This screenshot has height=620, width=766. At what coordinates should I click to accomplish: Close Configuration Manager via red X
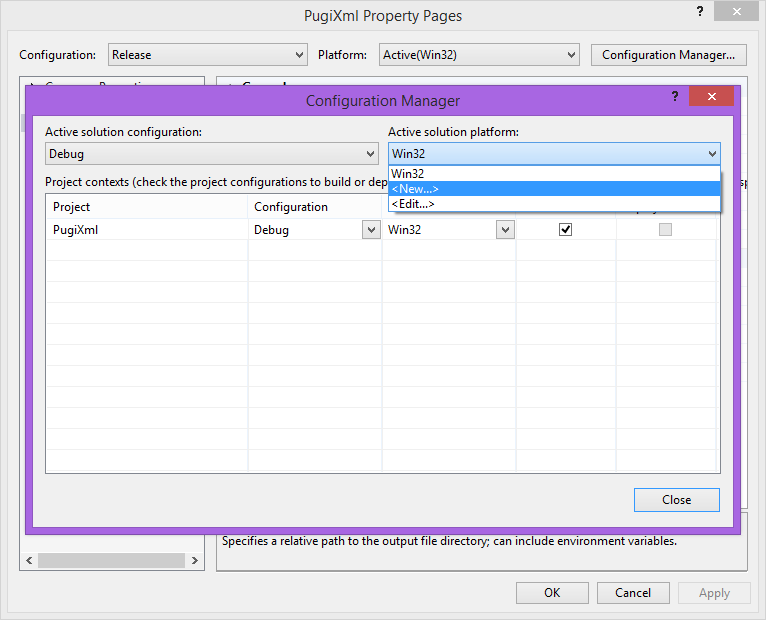point(711,96)
